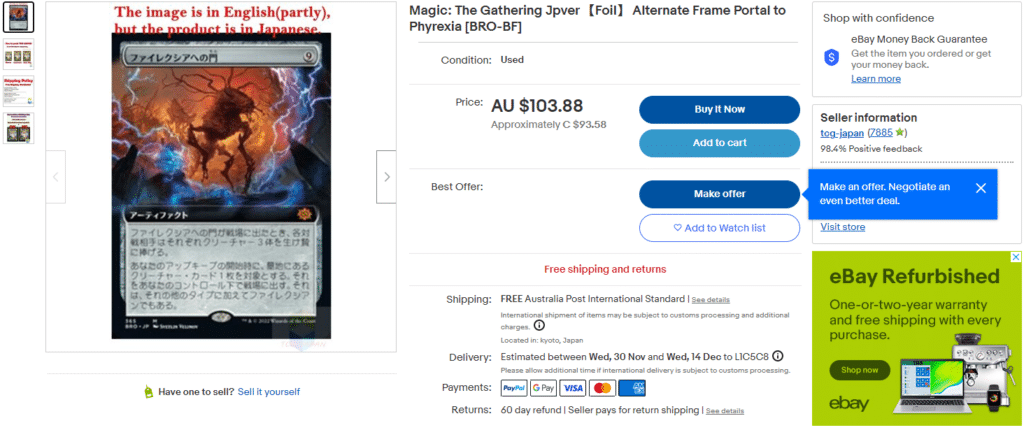Click the Visa payment icon
This screenshot has height=430, width=1024.
coord(573,387)
